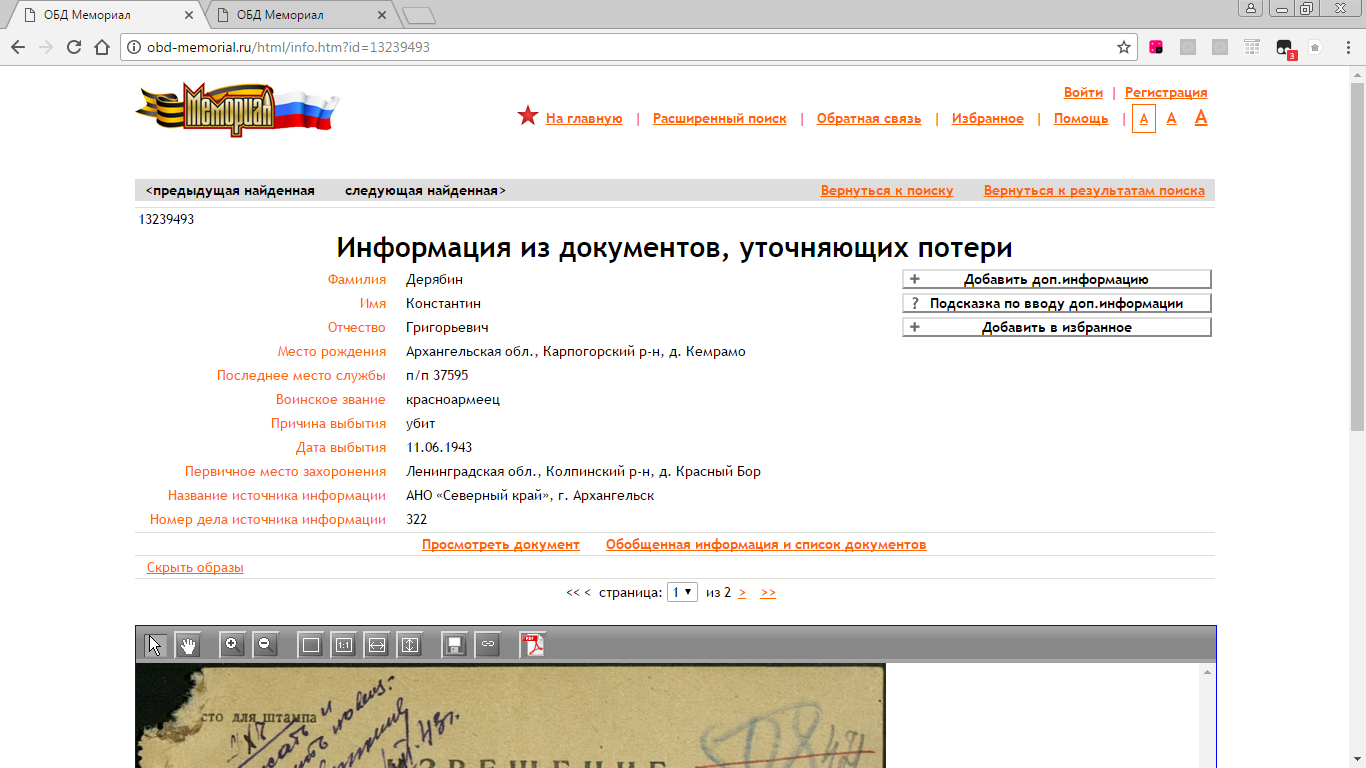The height and width of the screenshot is (768, 1366).
Task: Save the document image (floppy icon)
Action: tap(455, 645)
